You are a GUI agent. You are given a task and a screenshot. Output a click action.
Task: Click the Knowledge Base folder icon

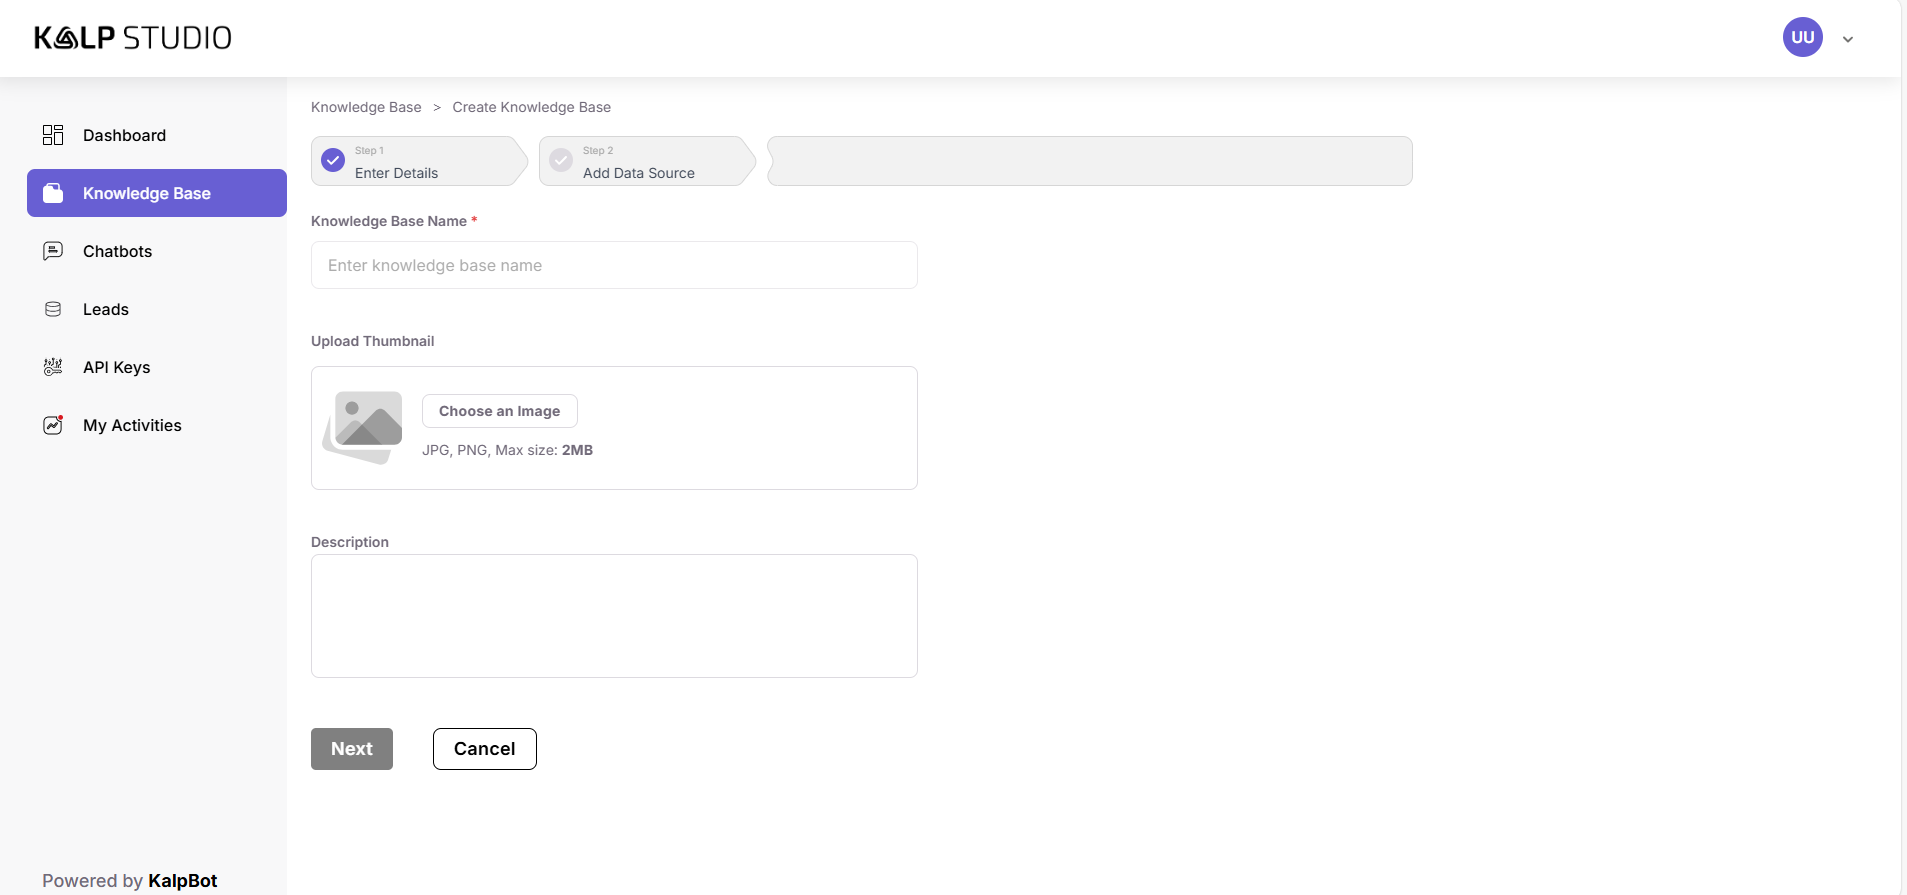(x=53, y=193)
